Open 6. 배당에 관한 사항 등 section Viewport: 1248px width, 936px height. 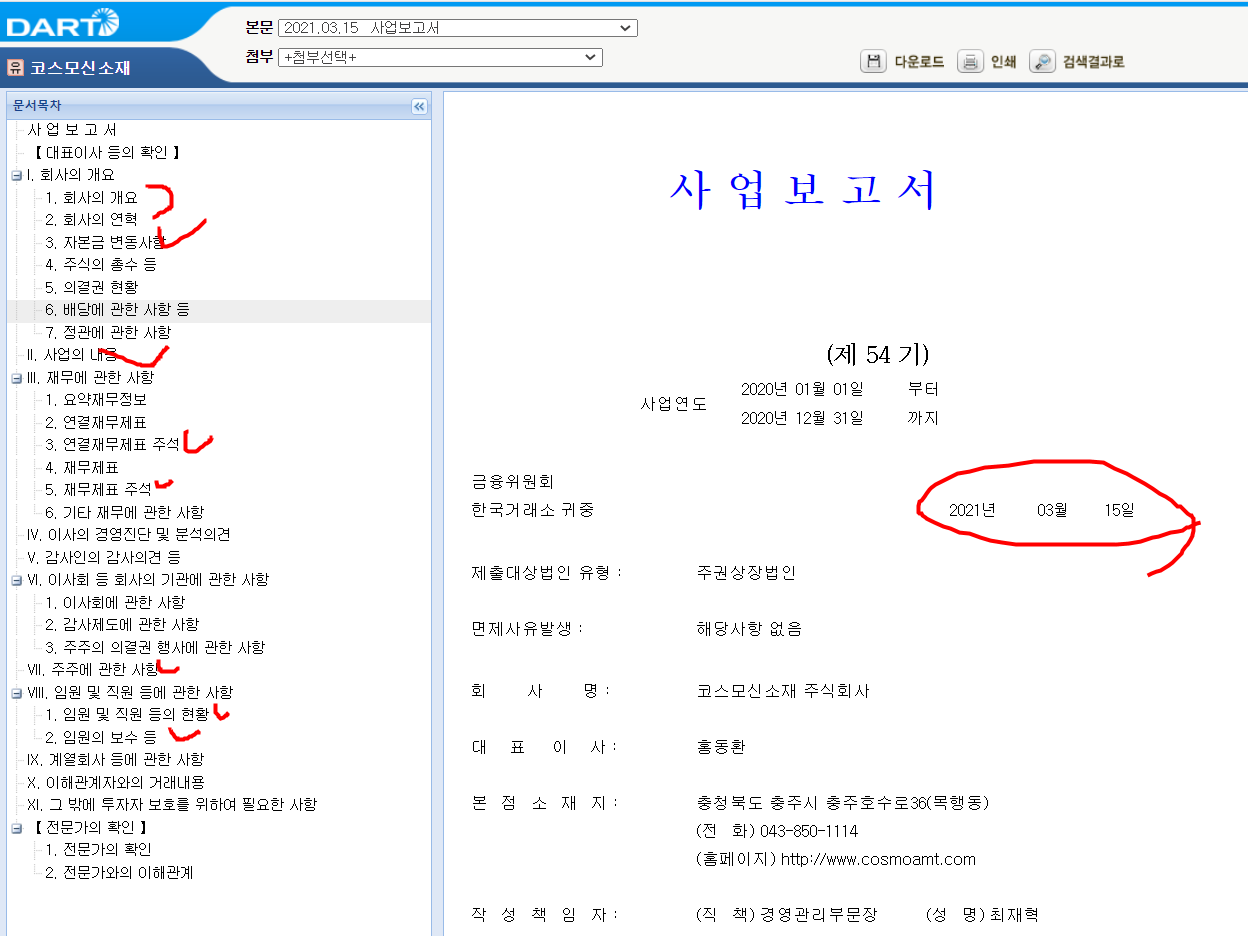117,310
